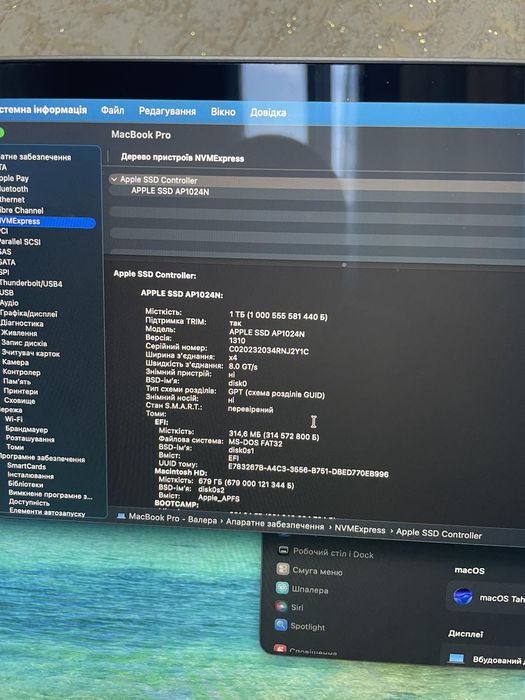The height and width of the screenshot is (700, 525).
Task: Click the BOOTCAMP volume heading
Action: (176, 503)
